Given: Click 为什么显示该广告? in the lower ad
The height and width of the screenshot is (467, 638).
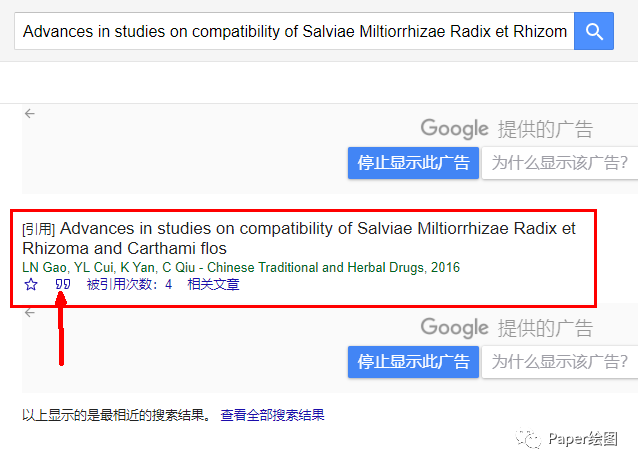Looking at the screenshot, I should tap(560, 362).
